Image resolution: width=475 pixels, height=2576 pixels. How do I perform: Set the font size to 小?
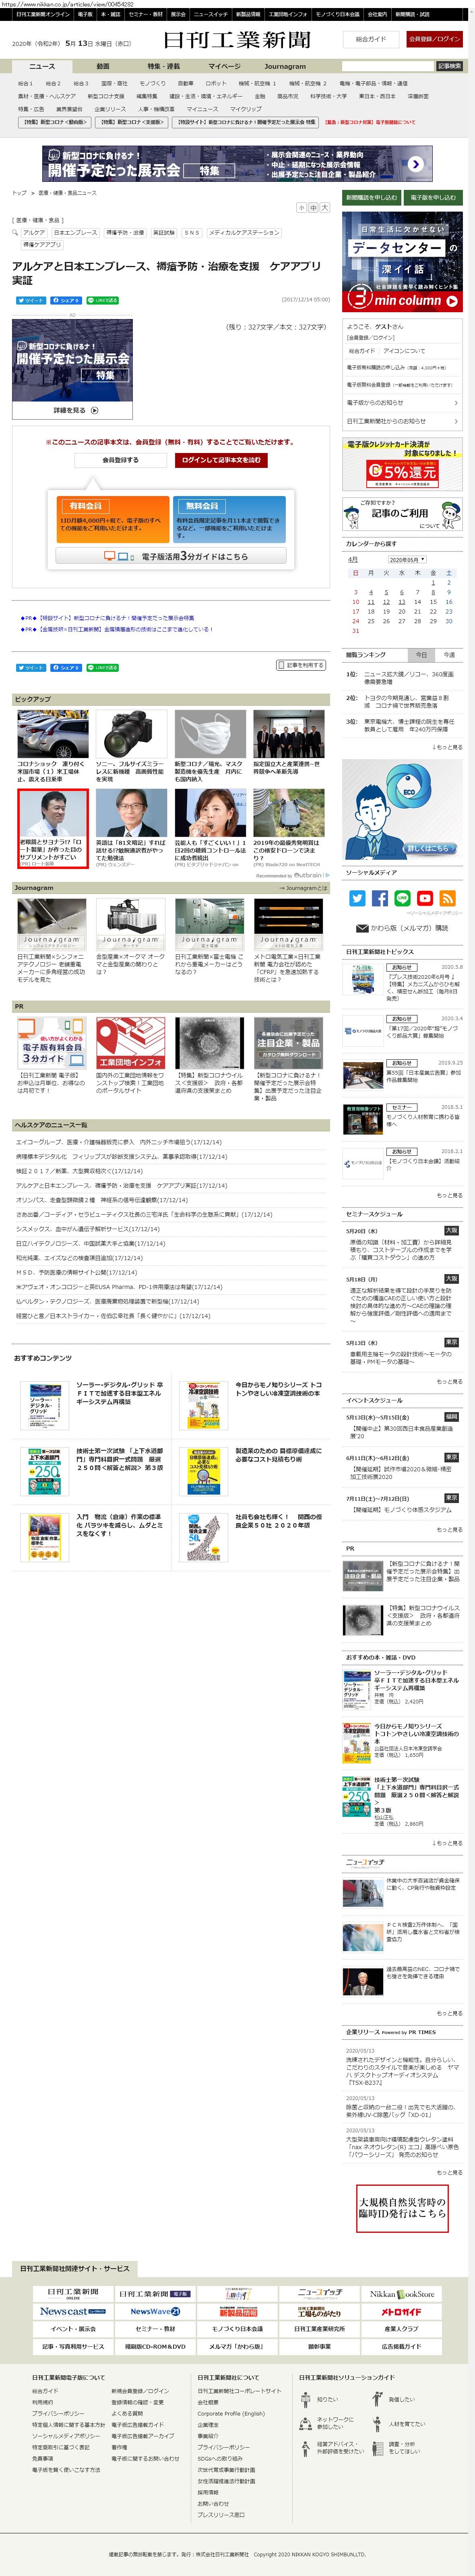[x=301, y=208]
